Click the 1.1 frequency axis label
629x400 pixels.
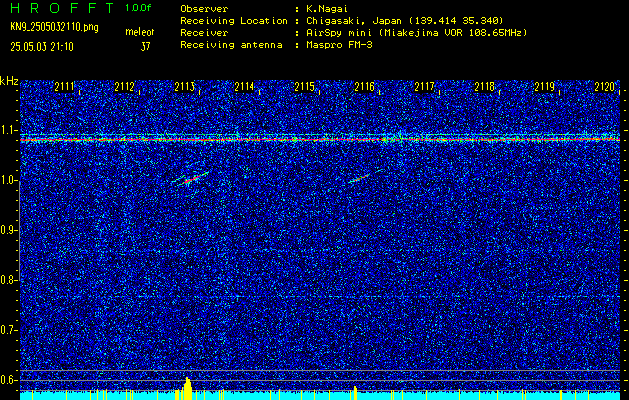pyautogui.click(x=8, y=130)
